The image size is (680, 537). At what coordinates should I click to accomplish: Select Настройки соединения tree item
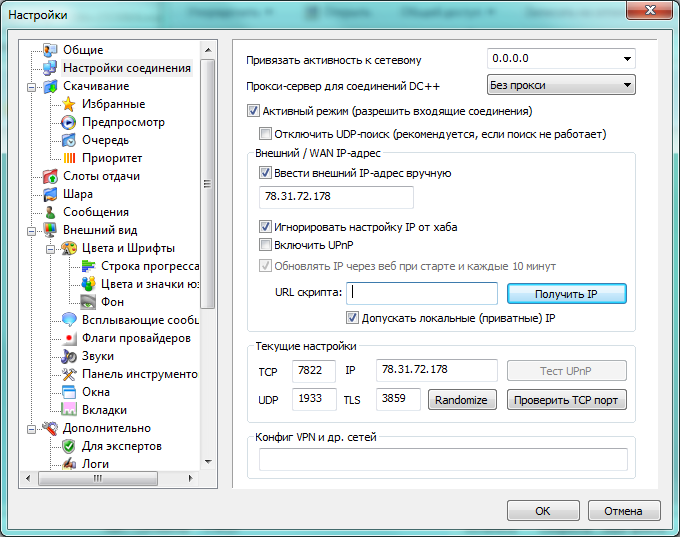click(x=127, y=68)
